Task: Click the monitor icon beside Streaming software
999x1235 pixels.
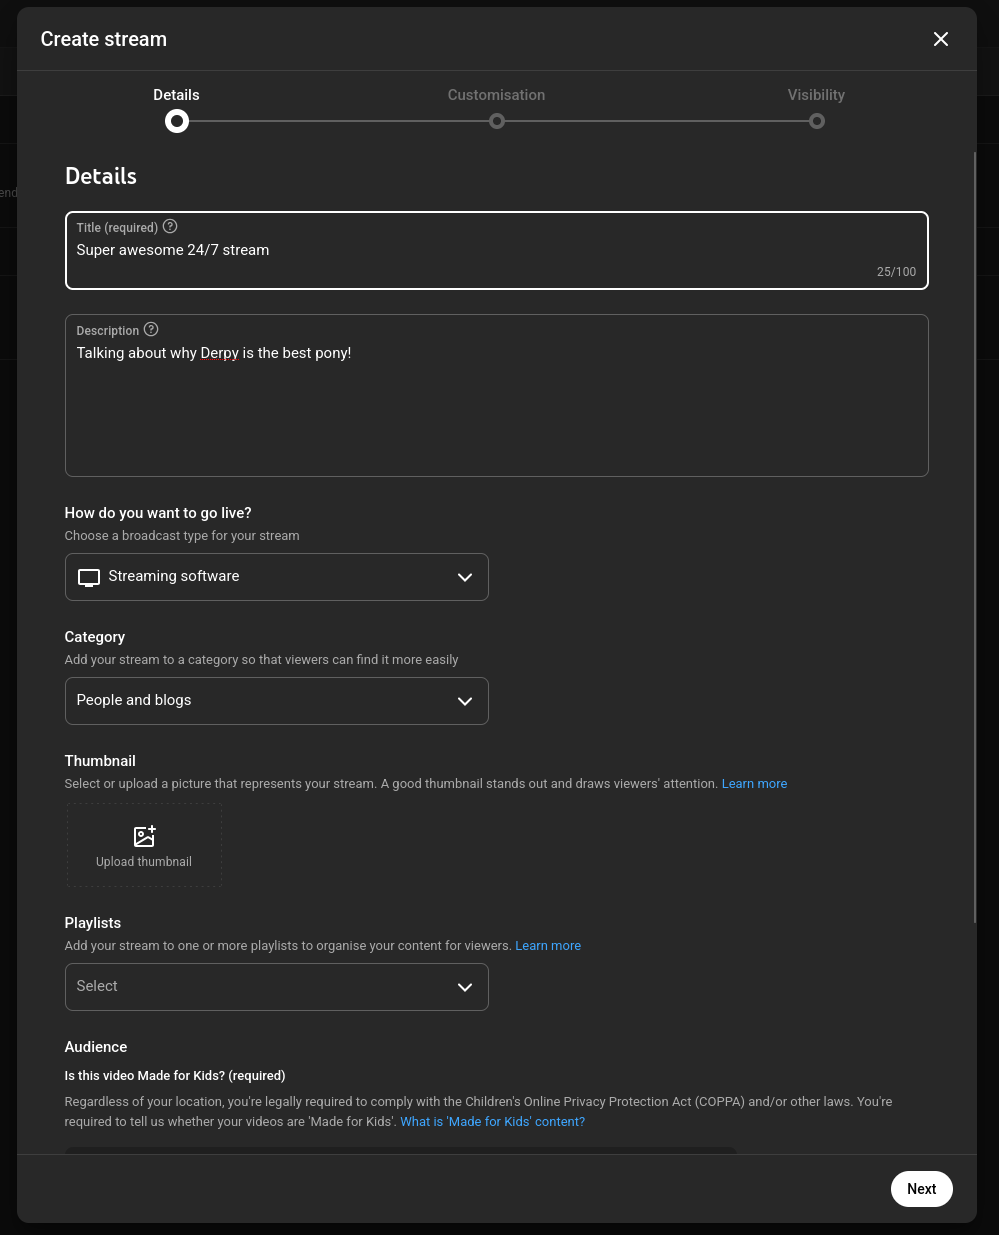Action: coord(89,576)
